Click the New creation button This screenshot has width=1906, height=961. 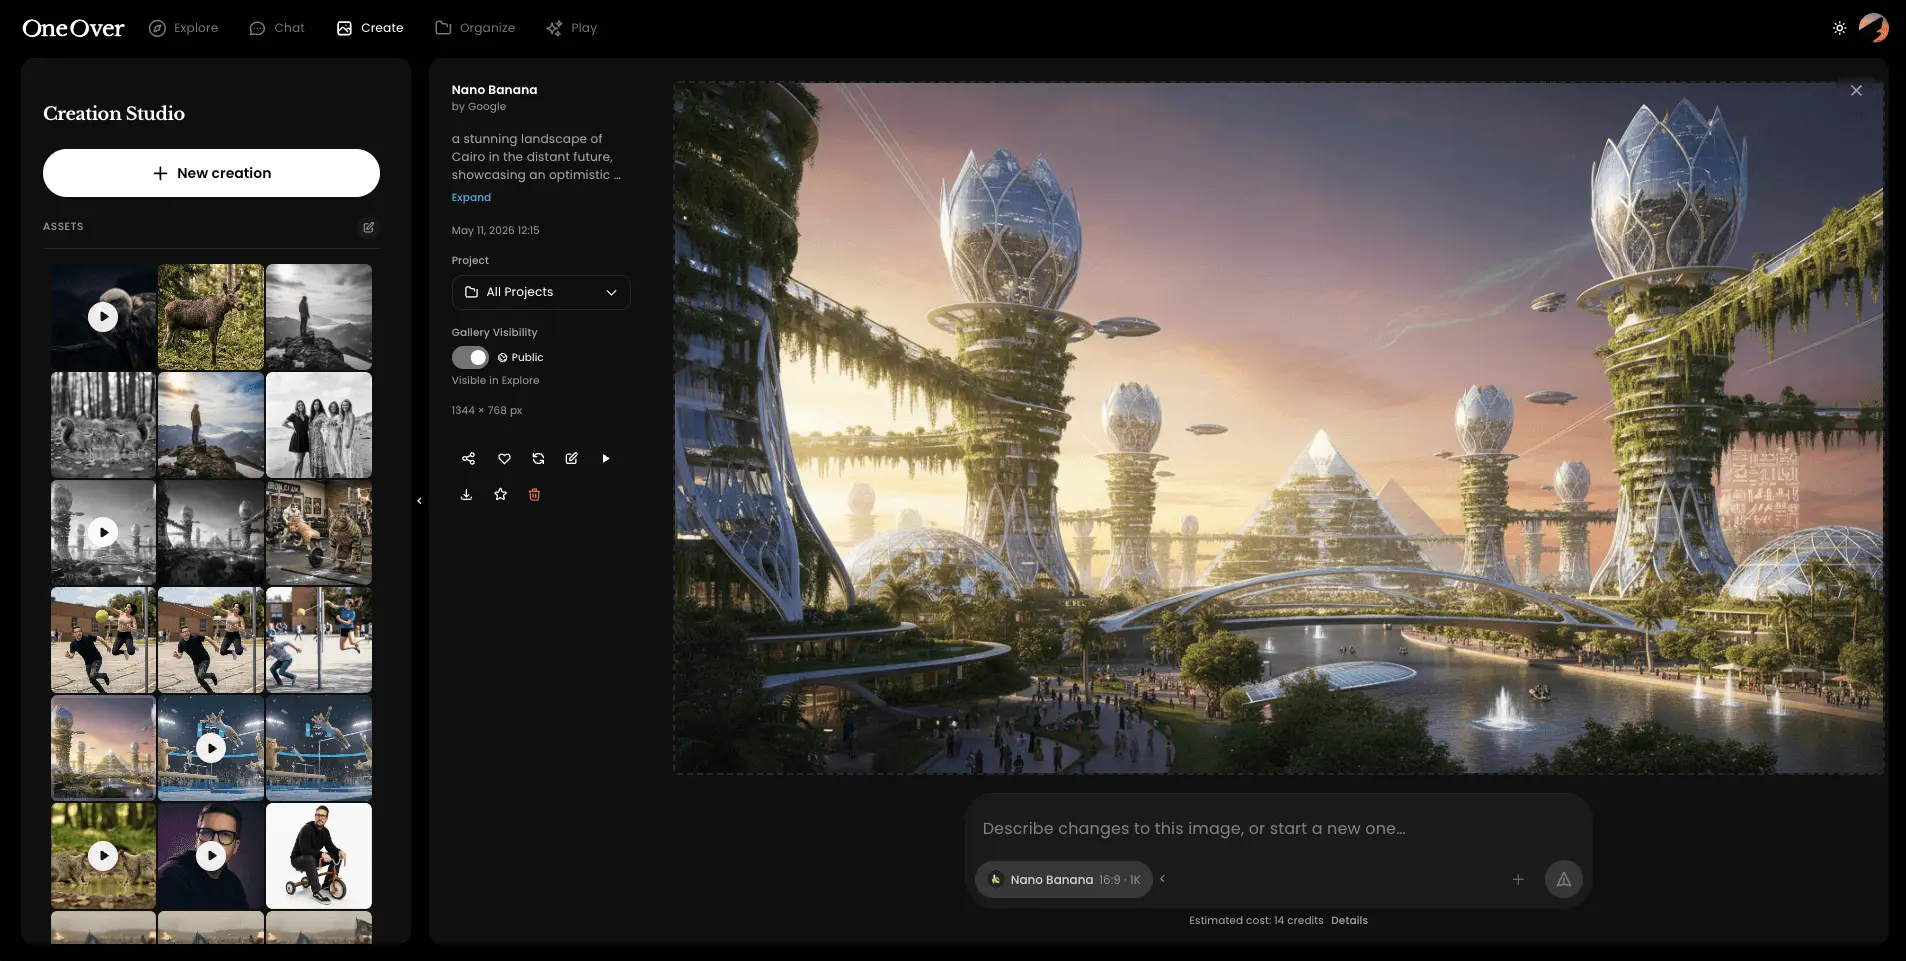[x=211, y=173]
